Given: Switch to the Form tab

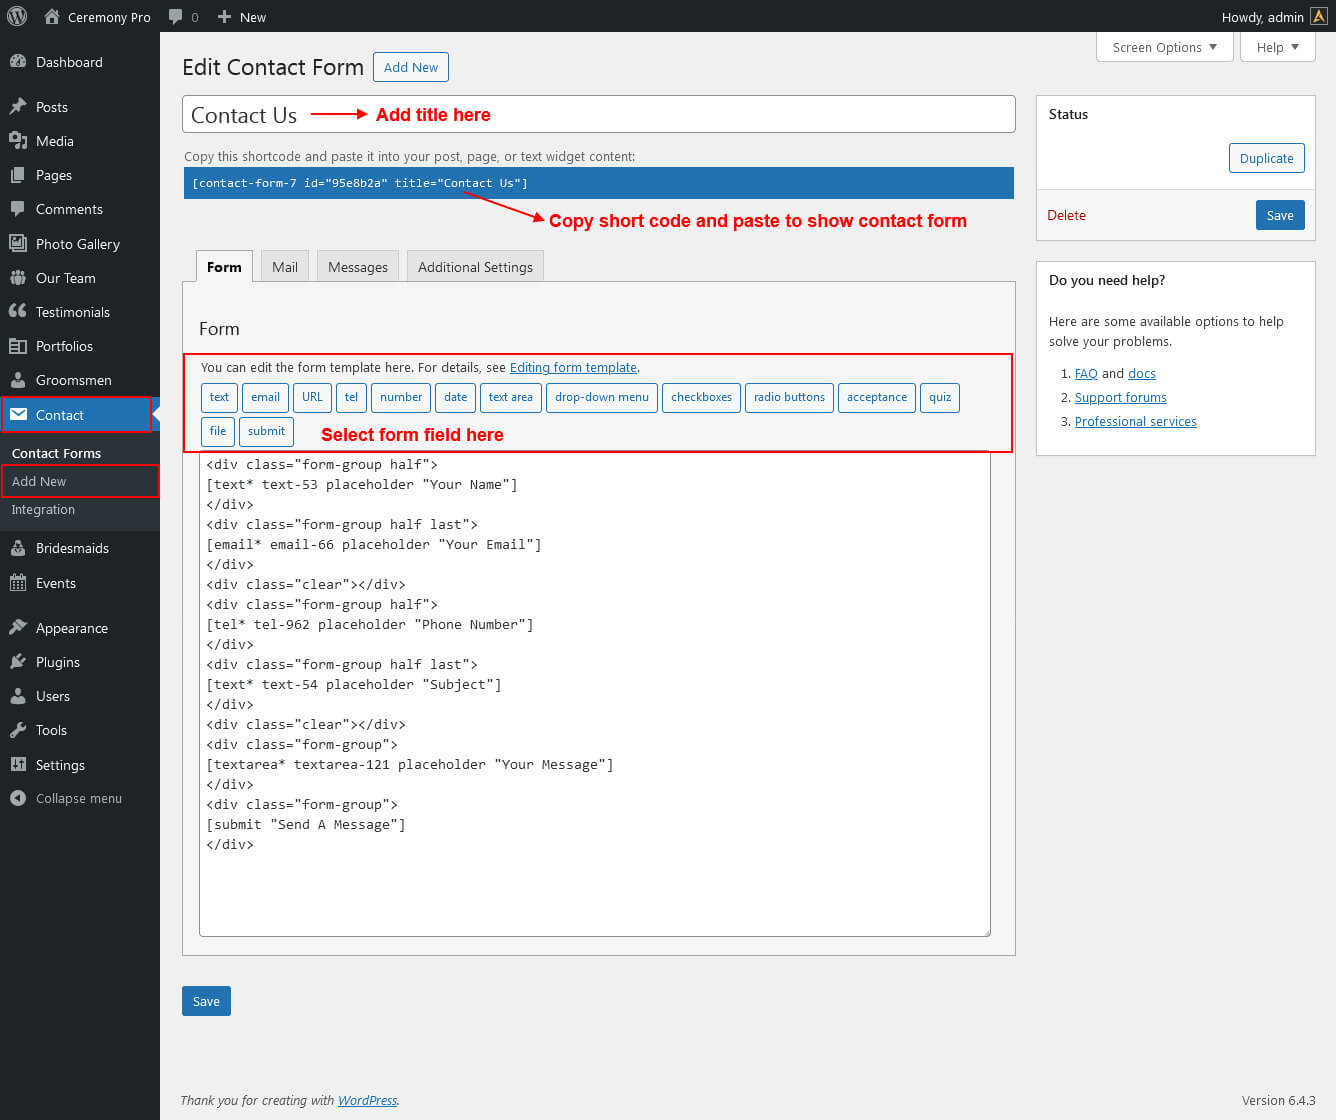Looking at the screenshot, I should pos(224,267).
